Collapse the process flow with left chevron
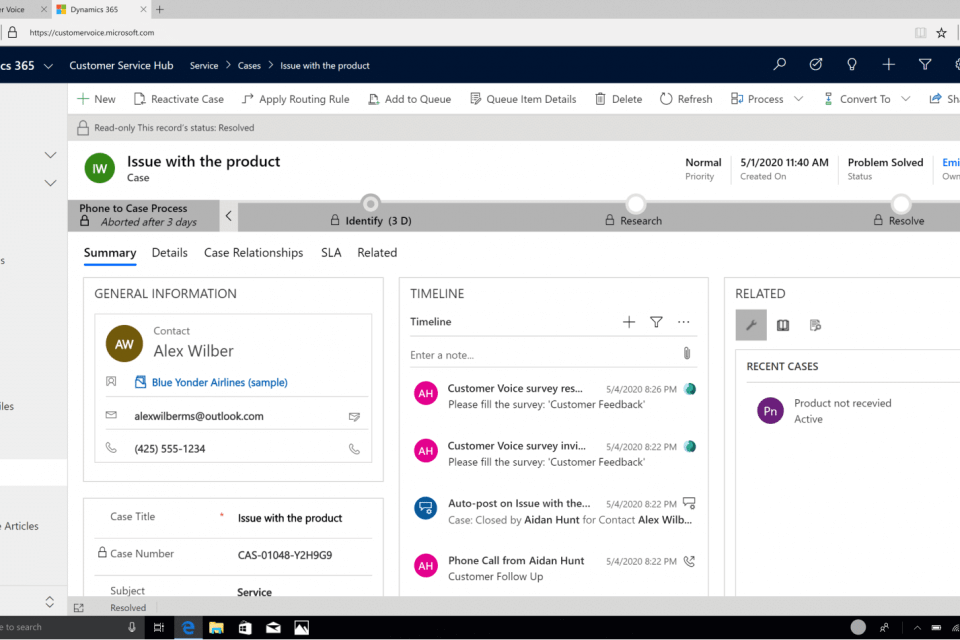 coord(228,216)
